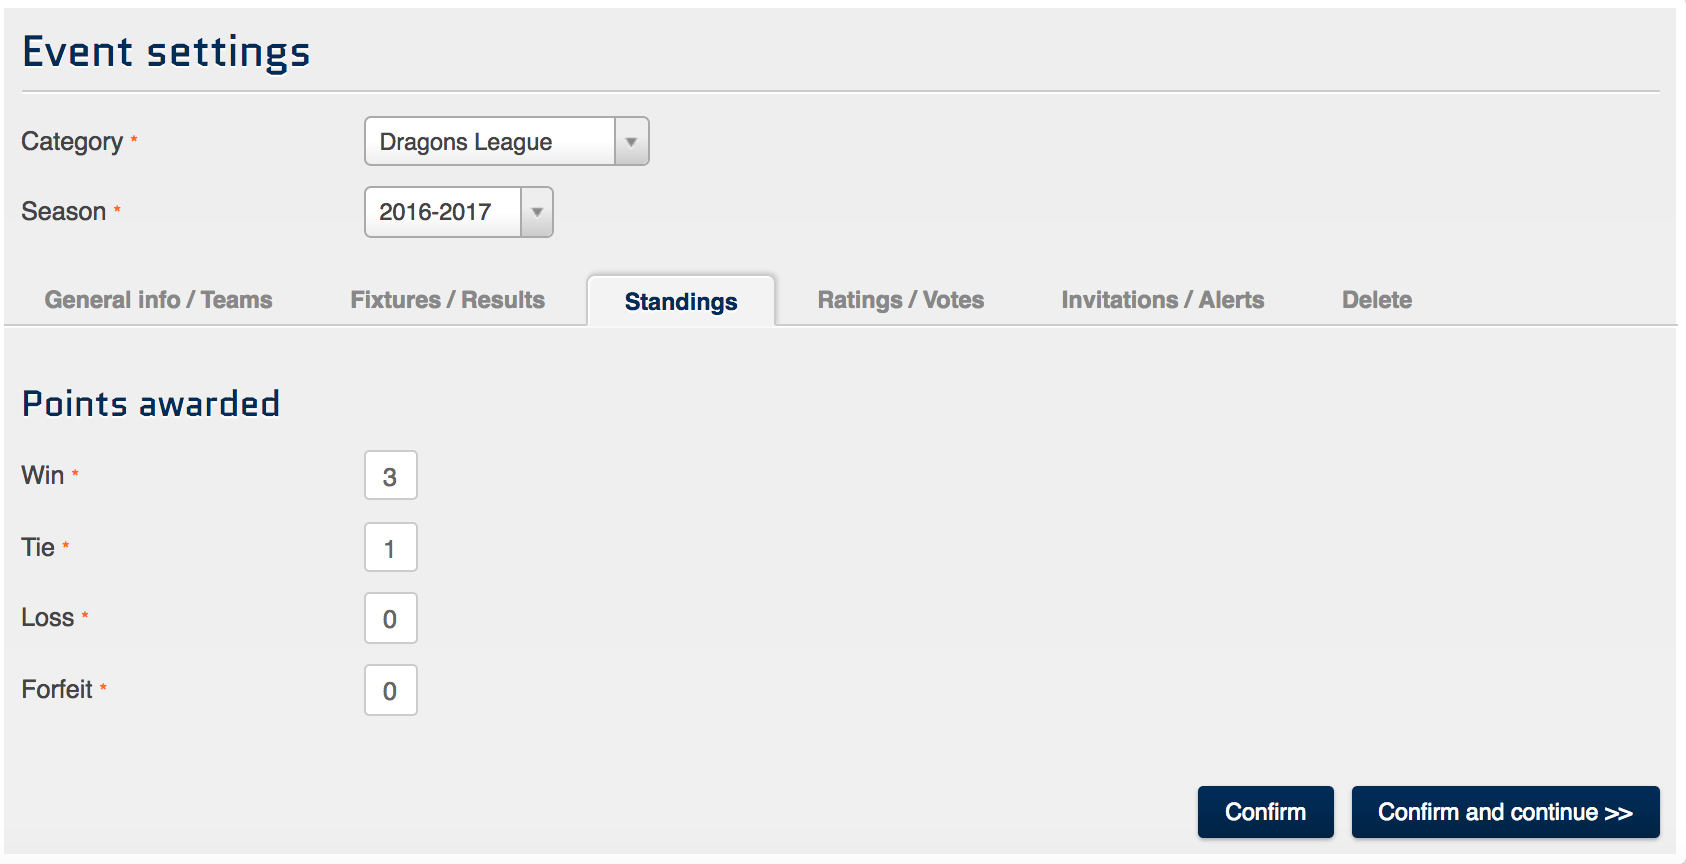Switch to General info / Teams tab
Viewport: 1686px width, 864px height.
tap(158, 300)
